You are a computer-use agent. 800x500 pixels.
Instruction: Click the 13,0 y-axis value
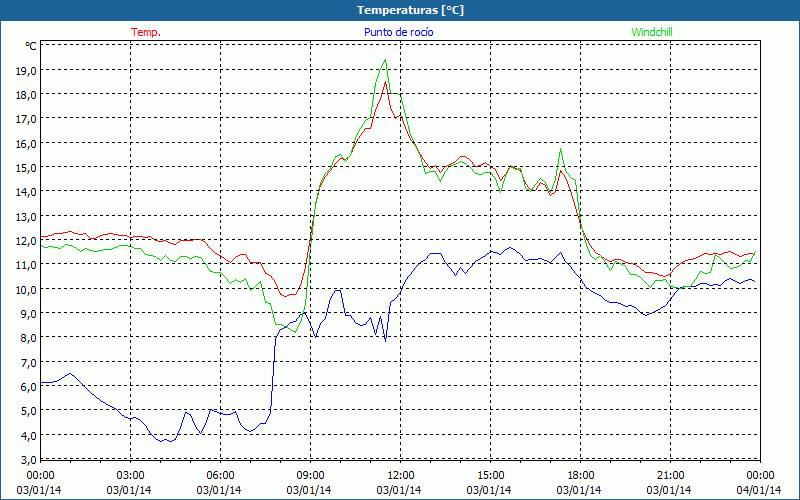pos(26,216)
